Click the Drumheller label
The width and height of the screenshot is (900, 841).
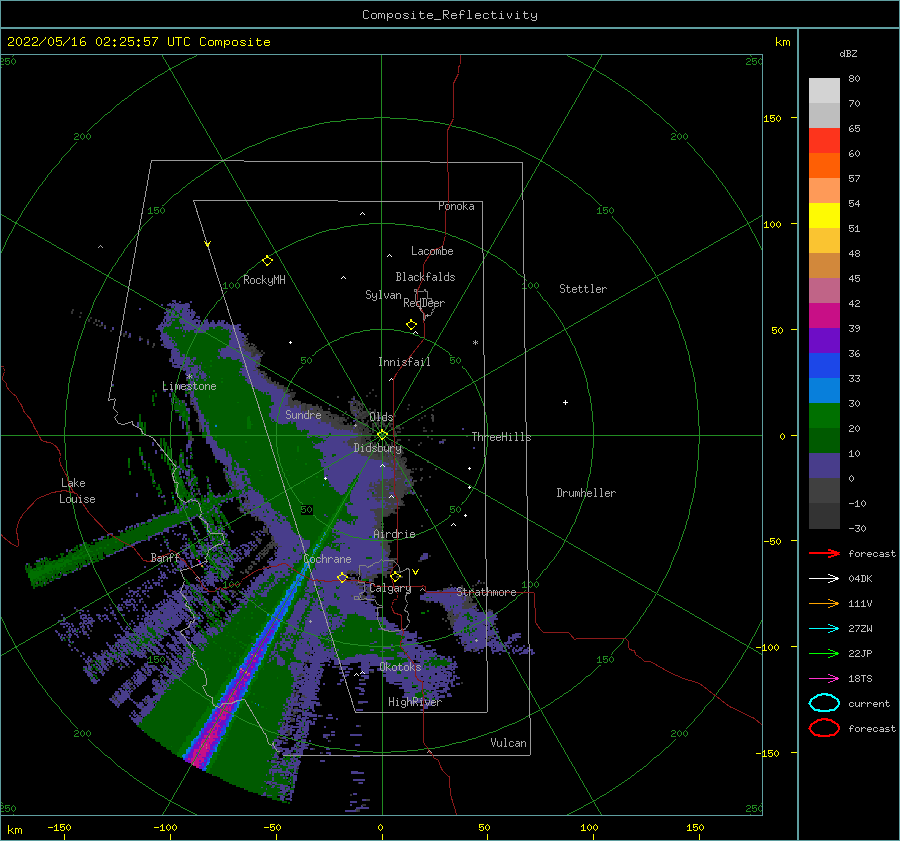[x=586, y=493]
